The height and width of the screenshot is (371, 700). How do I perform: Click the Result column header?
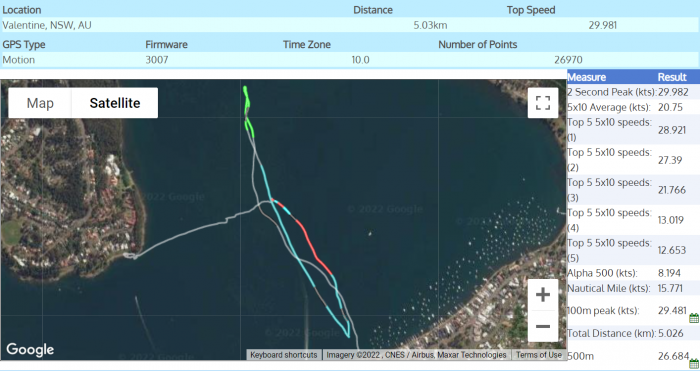click(x=672, y=77)
